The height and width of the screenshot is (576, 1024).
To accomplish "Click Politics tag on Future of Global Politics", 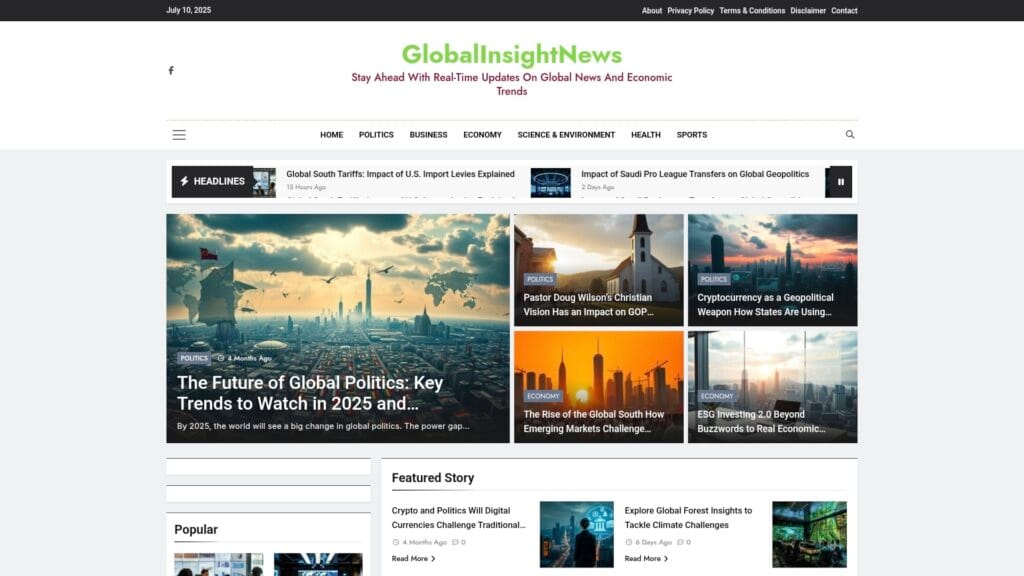I will coord(194,358).
